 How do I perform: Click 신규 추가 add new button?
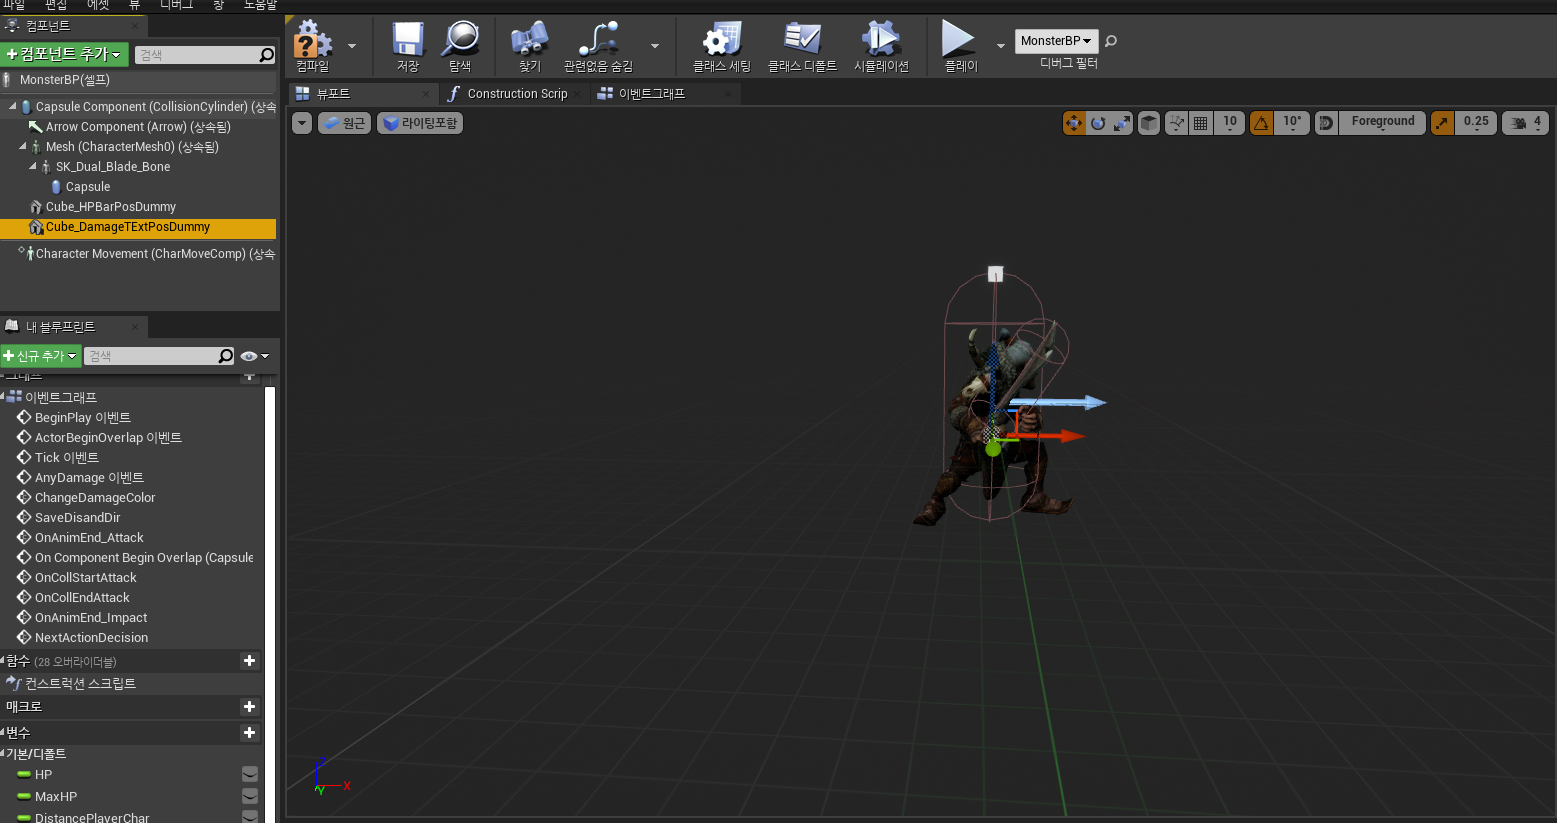[41, 356]
